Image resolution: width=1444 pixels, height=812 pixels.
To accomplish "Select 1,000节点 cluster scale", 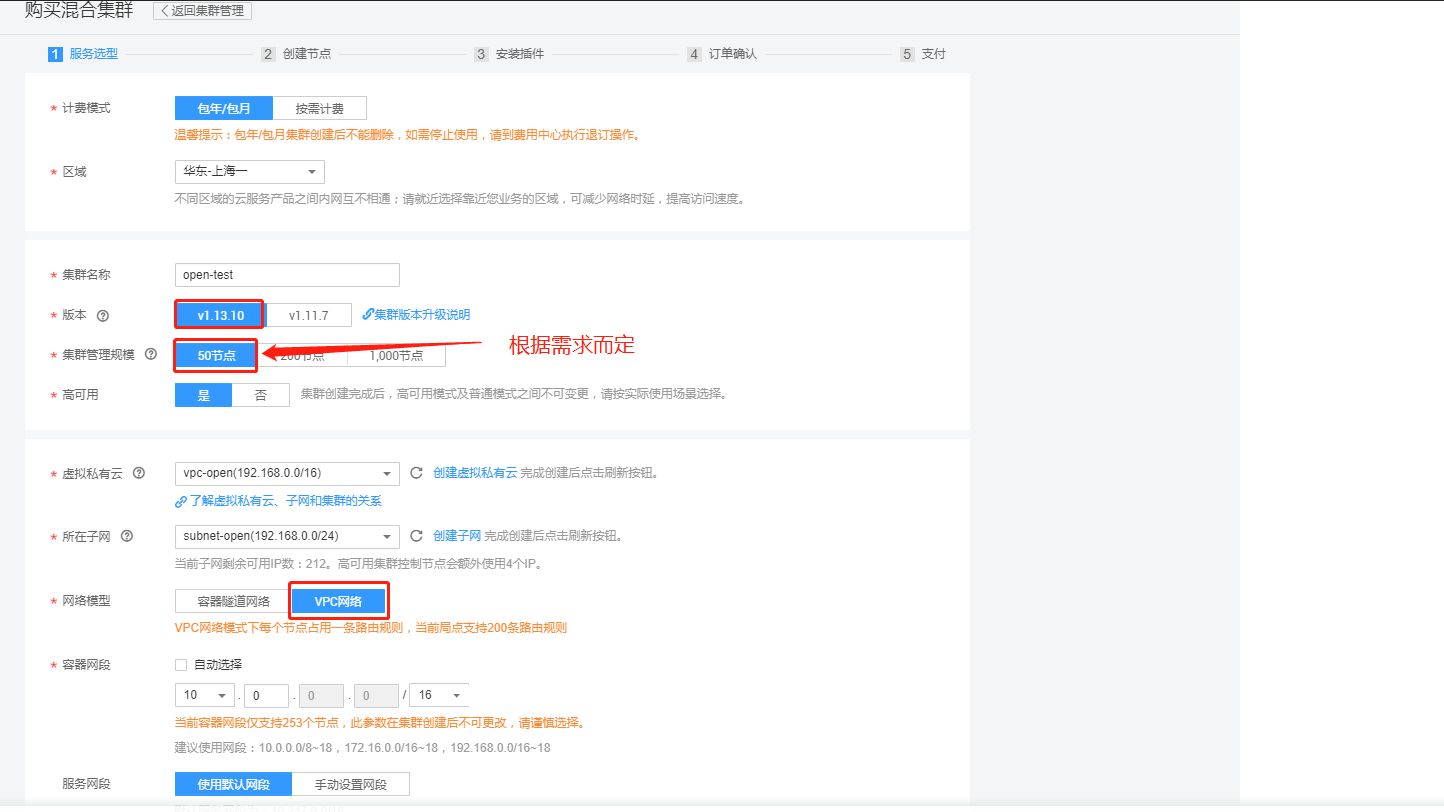I will click(396, 355).
